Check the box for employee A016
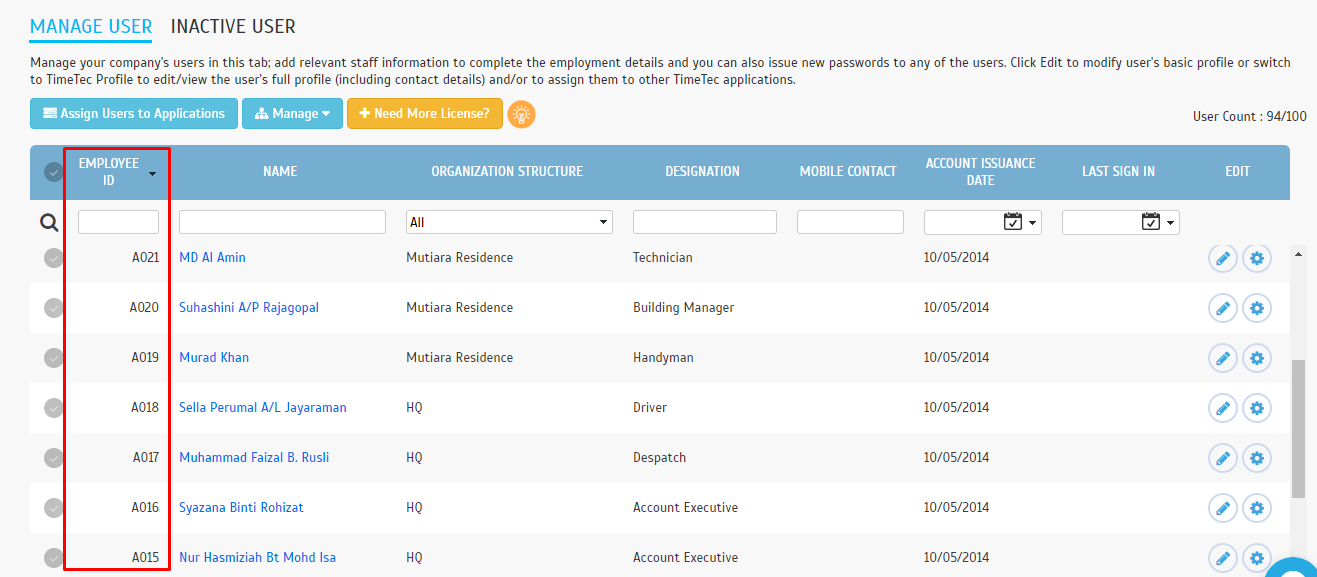 click(x=53, y=508)
